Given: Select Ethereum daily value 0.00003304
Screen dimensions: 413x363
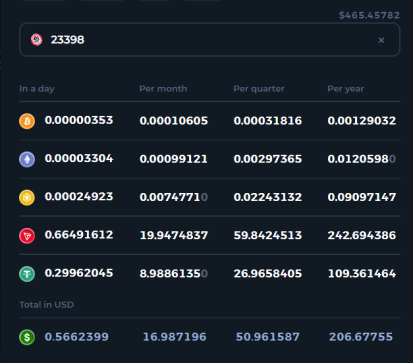Looking at the screenshot, I should [x=79, y=158].
